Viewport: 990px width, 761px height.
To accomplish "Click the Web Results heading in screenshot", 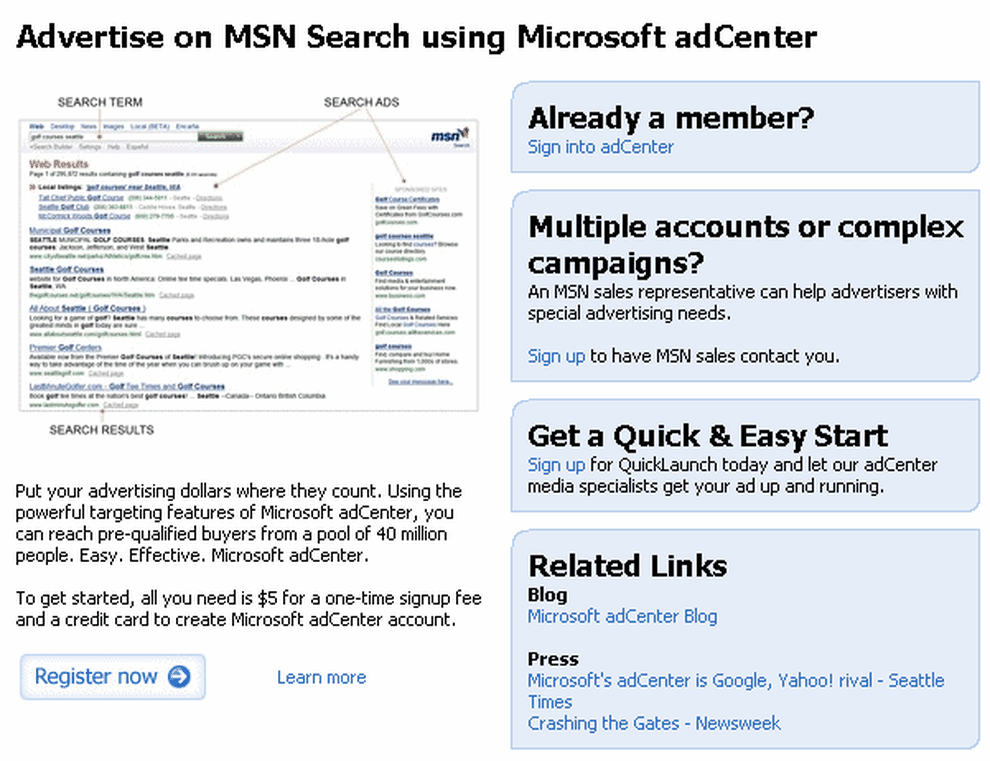I will tap(59, 164).
